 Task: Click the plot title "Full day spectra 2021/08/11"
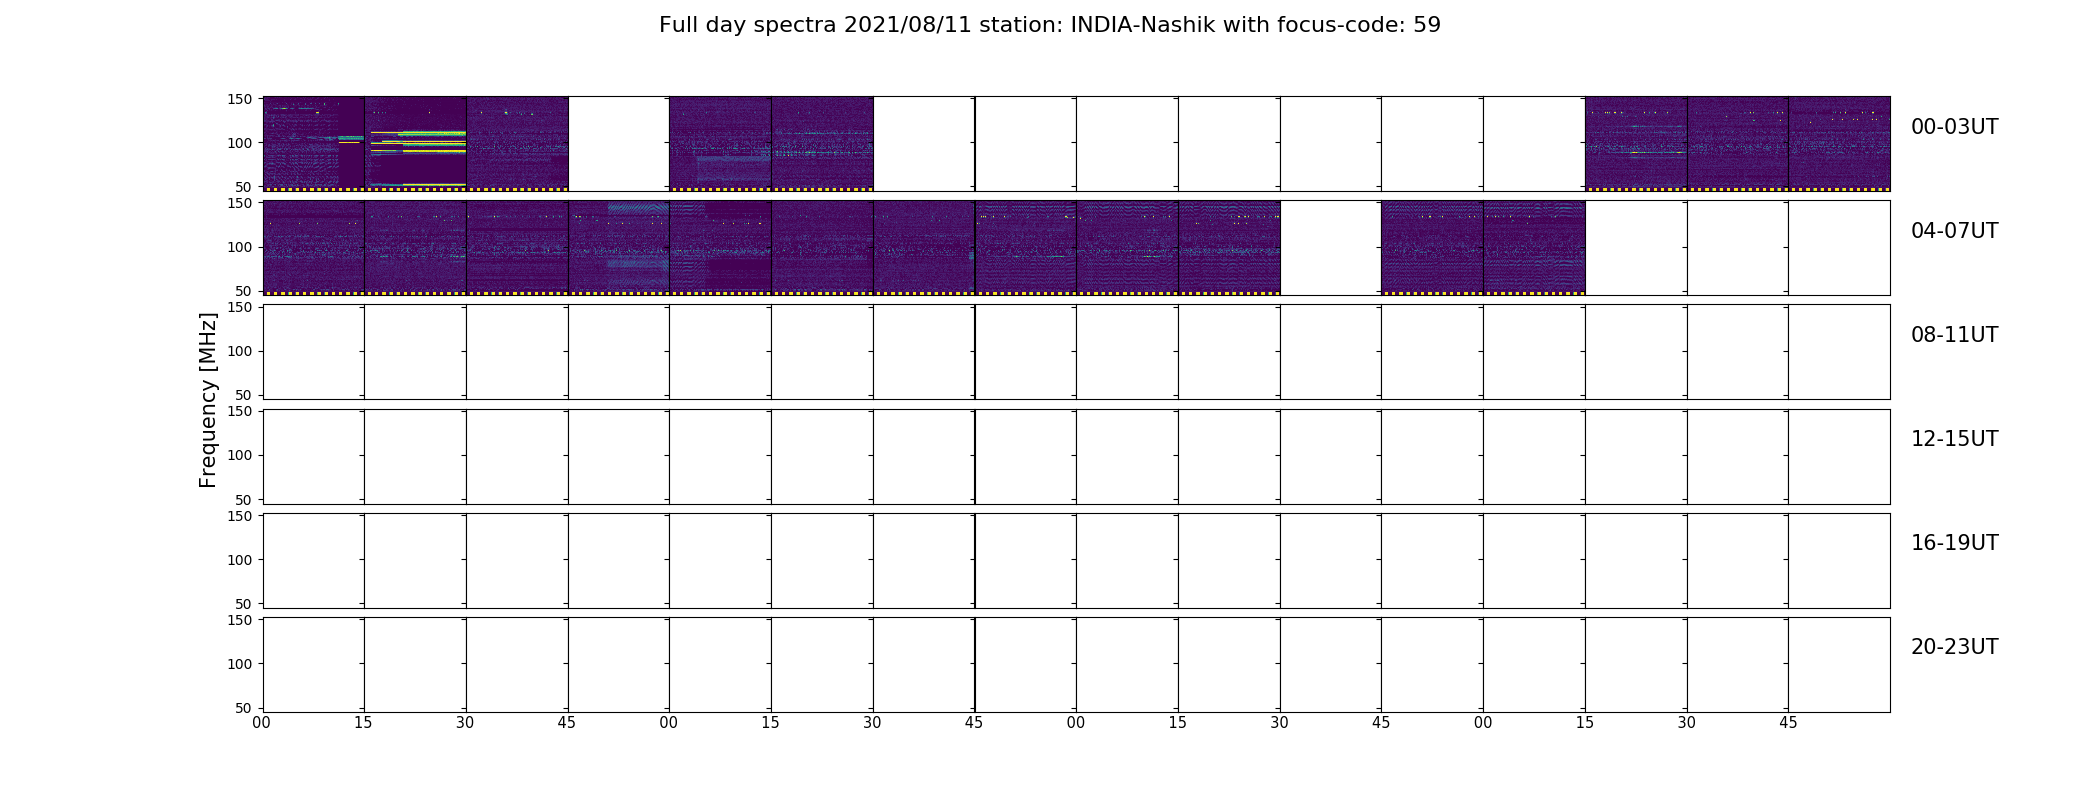(x=814, y=25)
